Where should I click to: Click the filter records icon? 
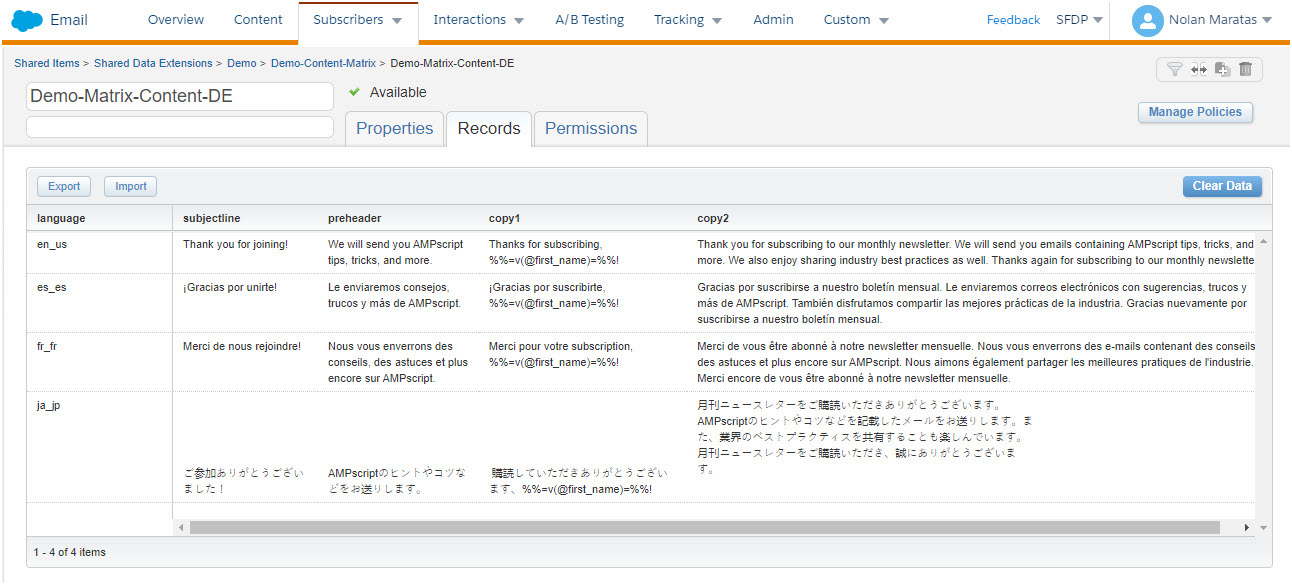point(1175,69)
